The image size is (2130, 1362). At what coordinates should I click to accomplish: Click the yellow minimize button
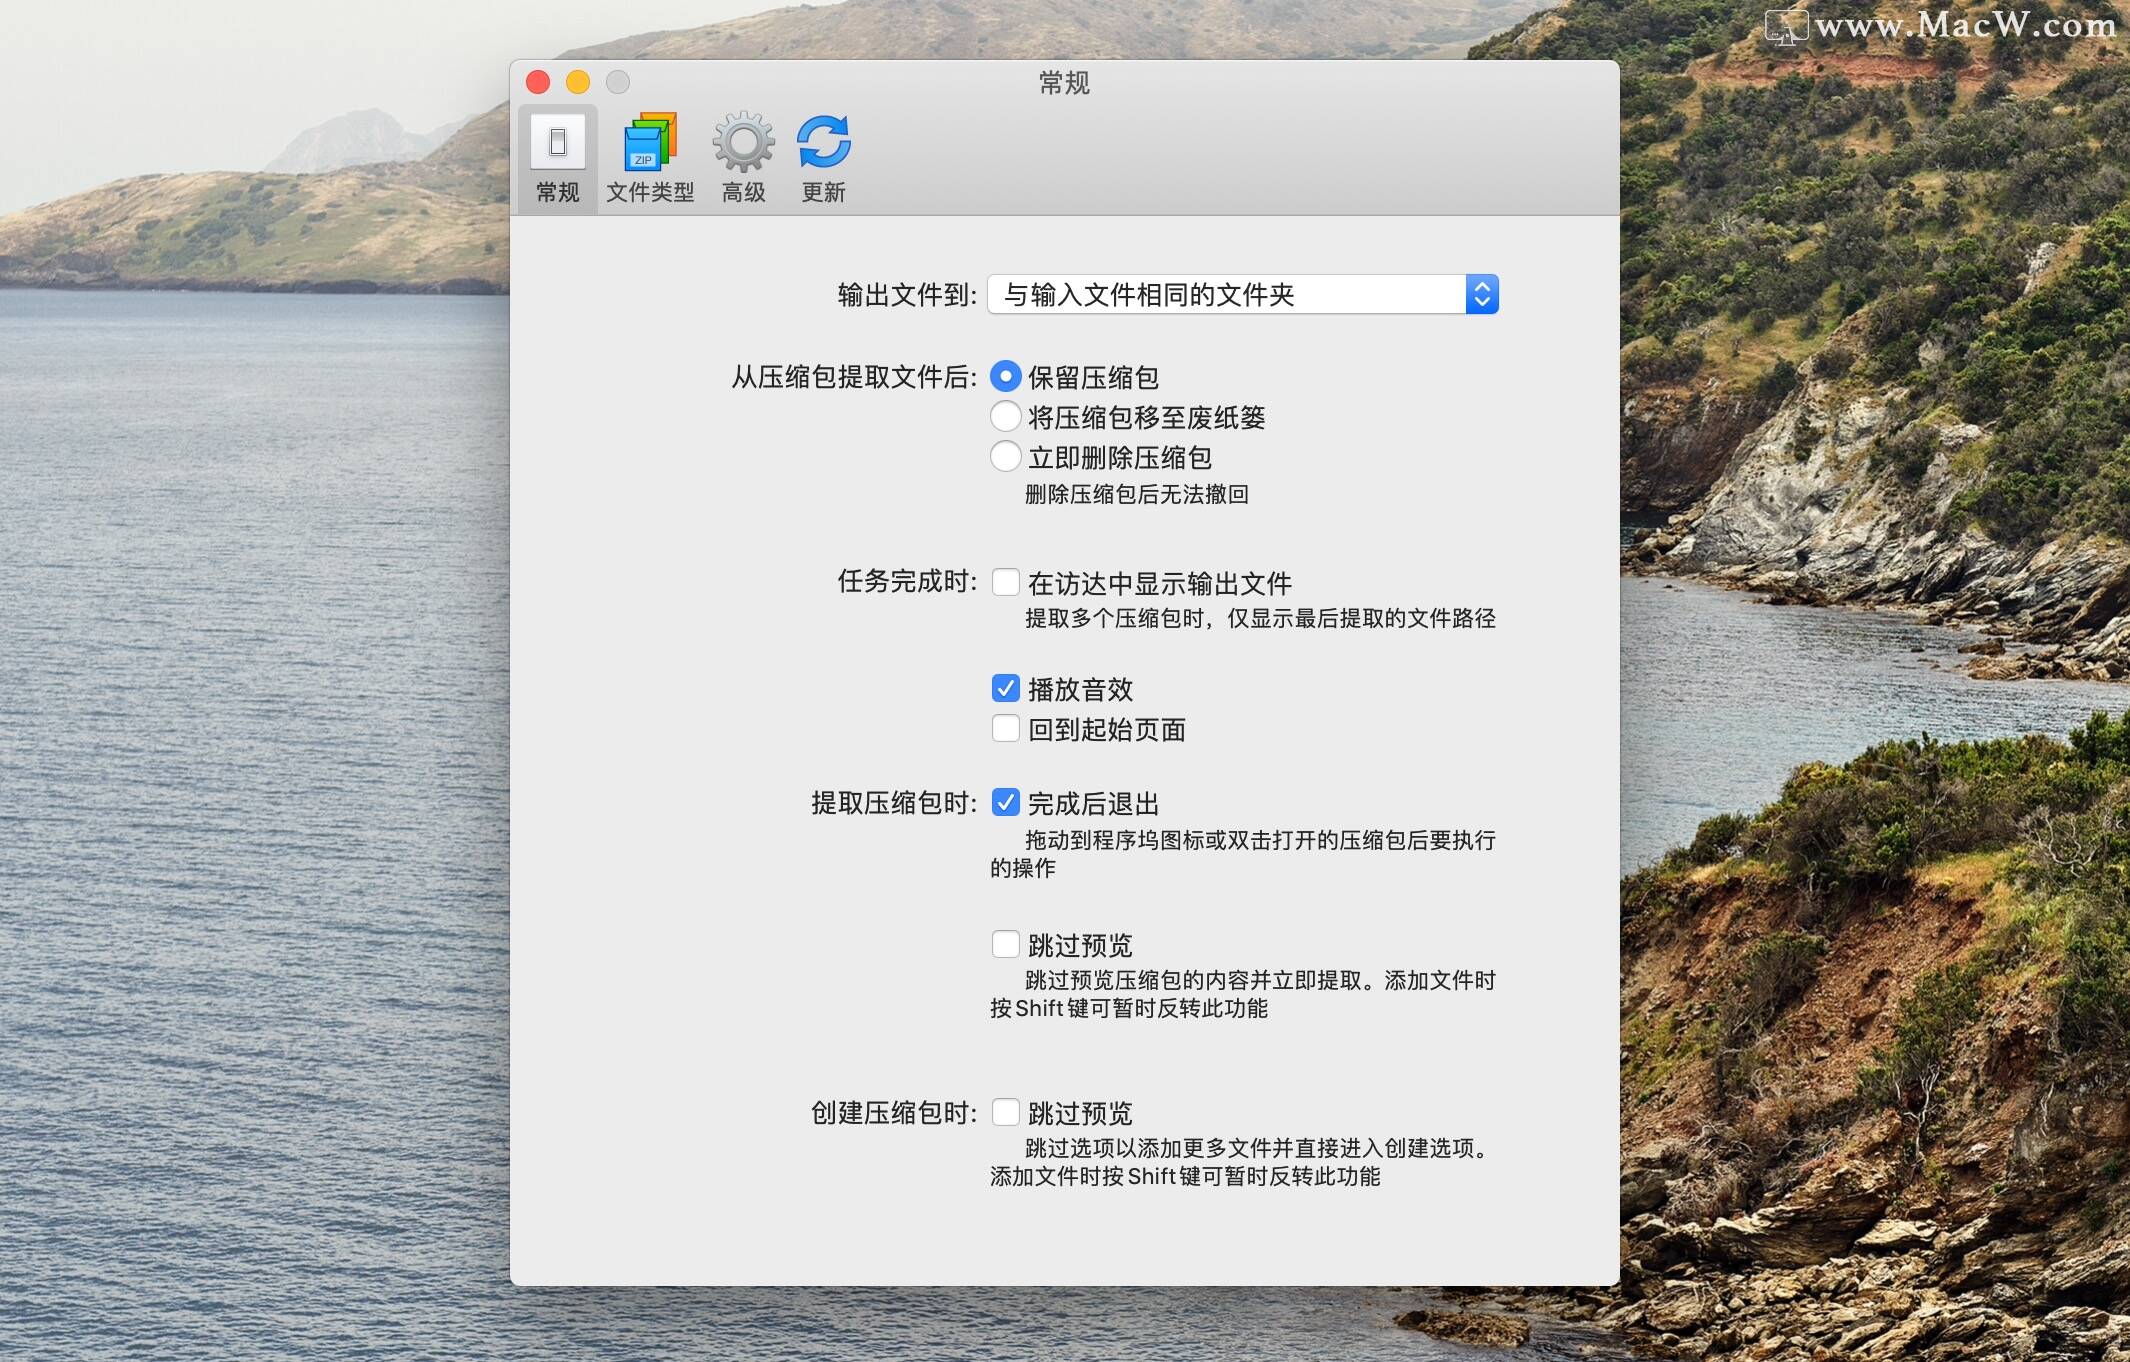click(579, 82)
